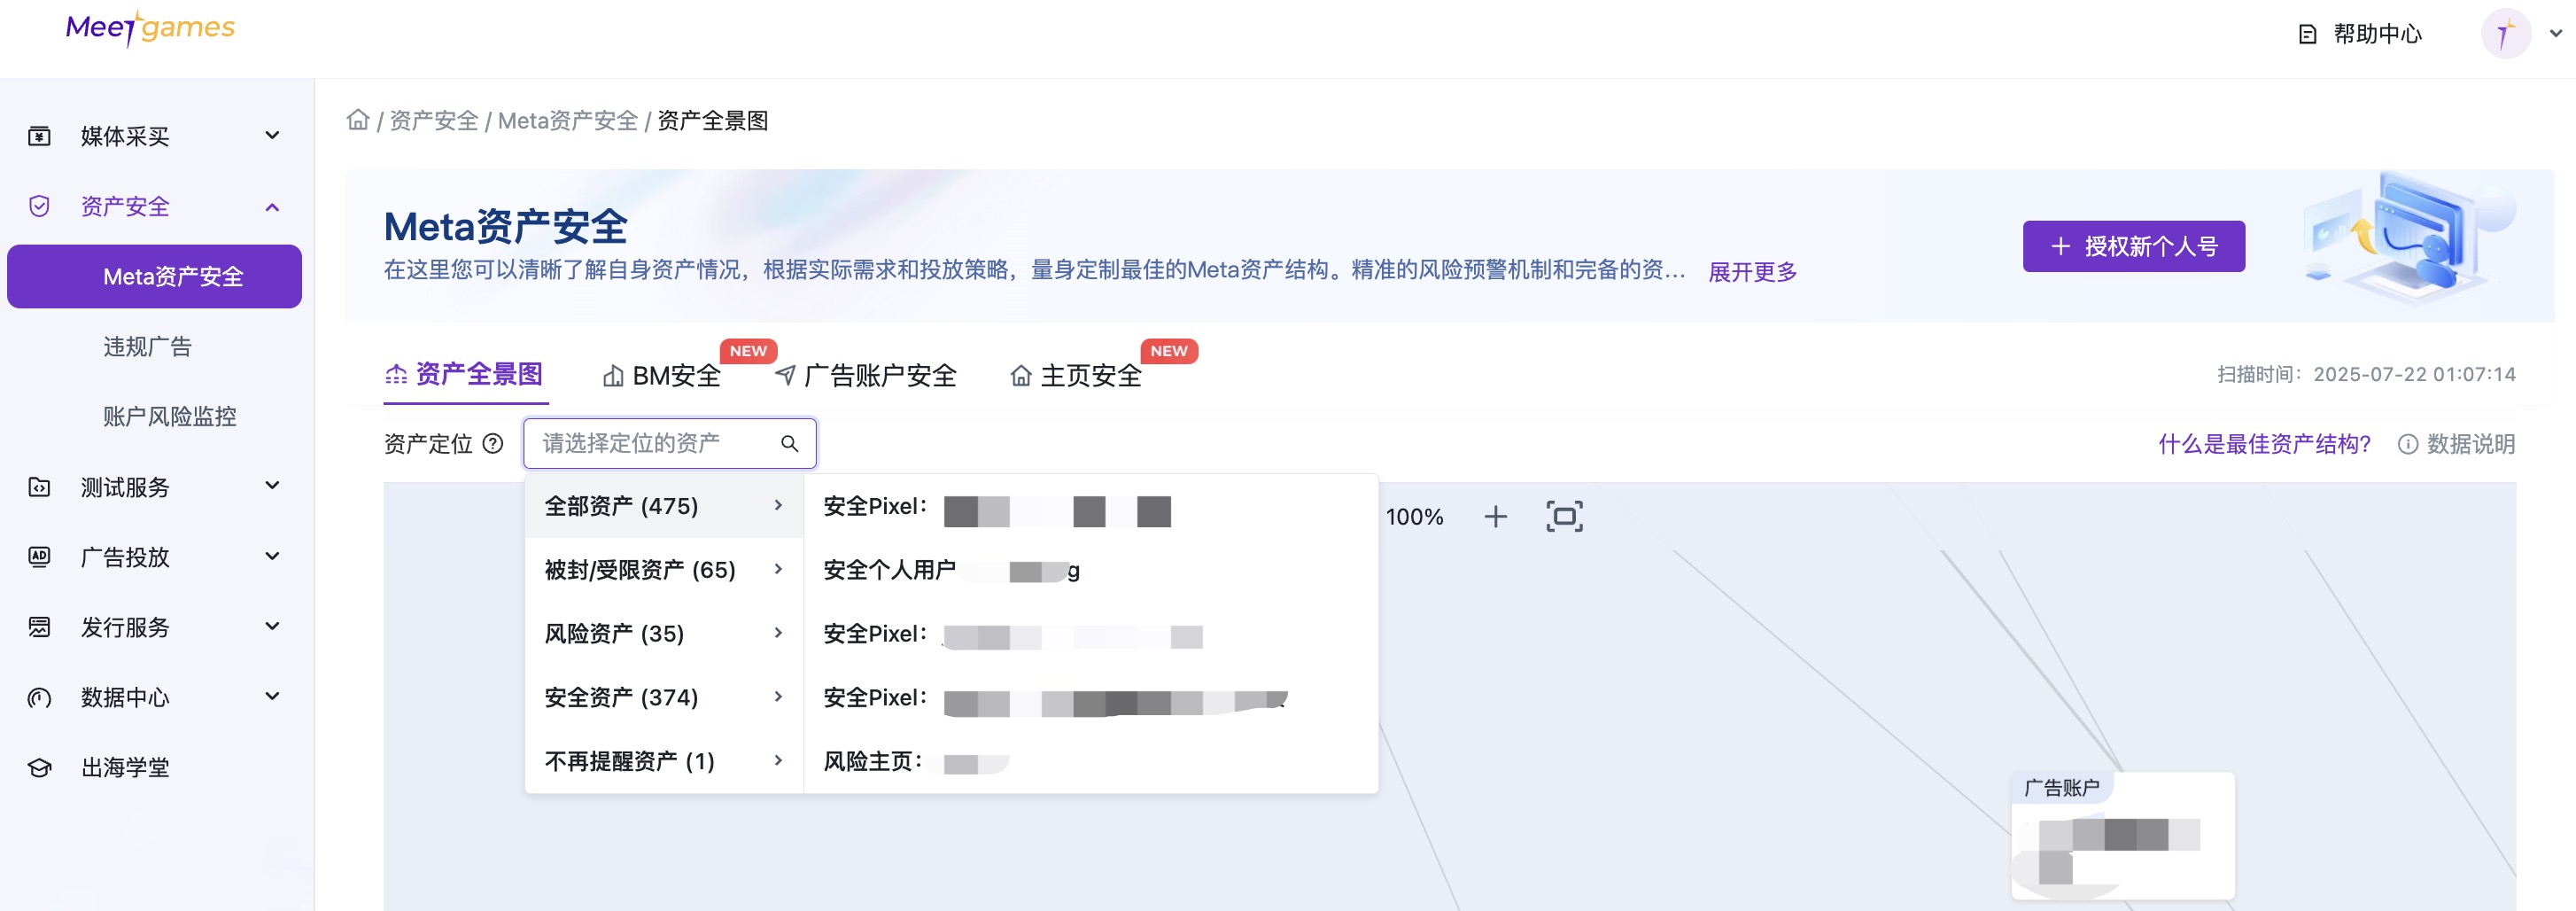Select 风险资产 (35) category

click(x=664, y=633)
